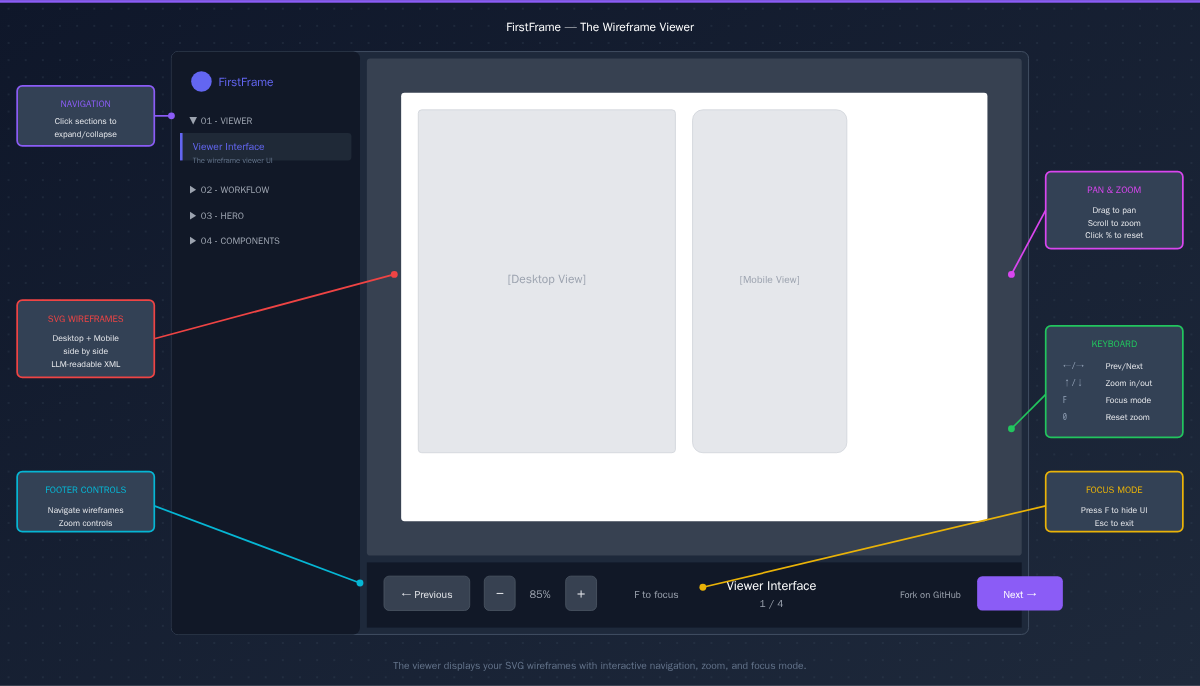Expand the 02 - WORKFLOW section
1200x686 pixels.
[229, 190]
